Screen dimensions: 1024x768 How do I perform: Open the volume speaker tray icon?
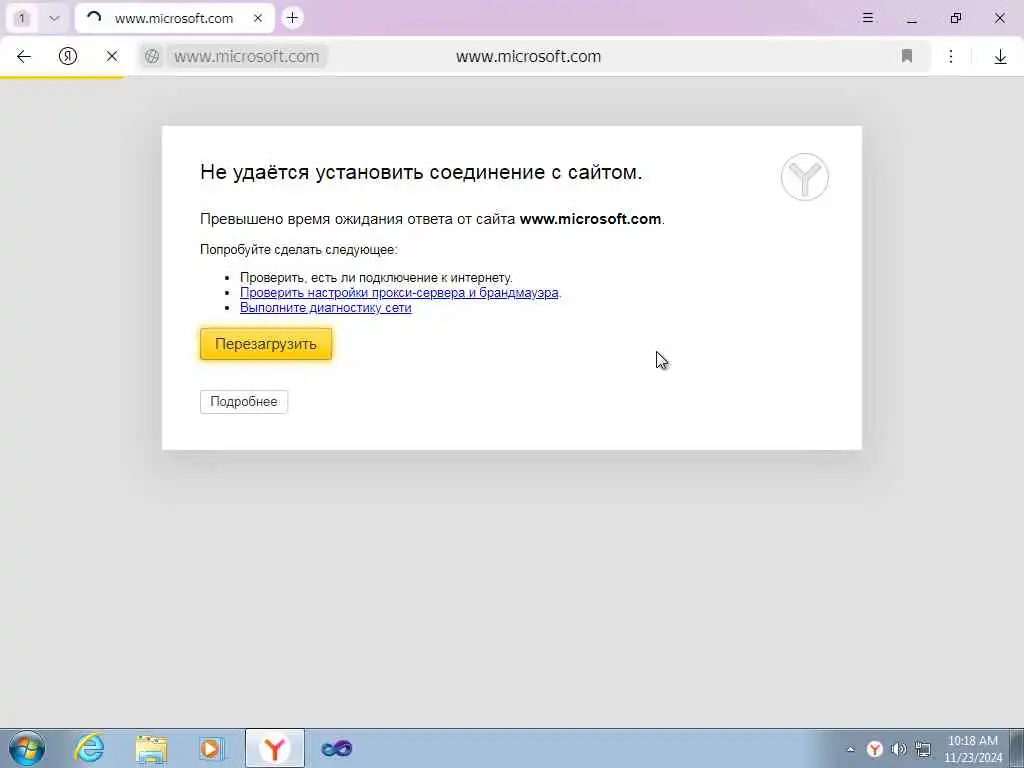pos(899,749)
